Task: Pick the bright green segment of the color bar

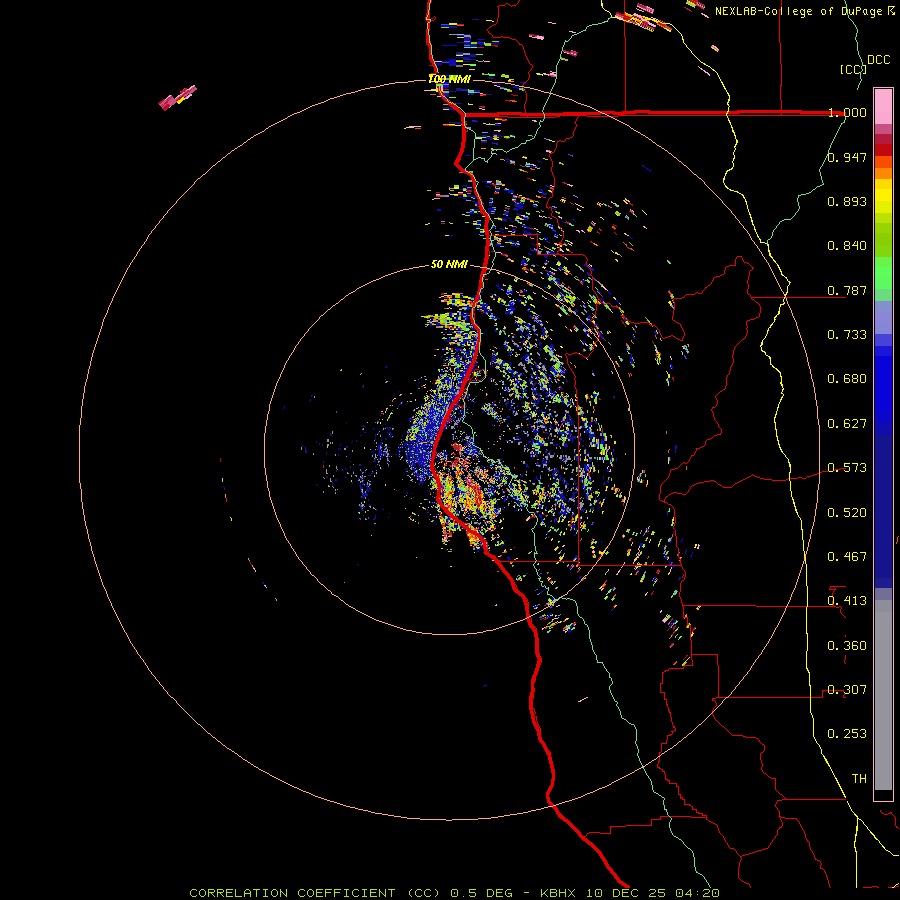Action: pos(883,273)
